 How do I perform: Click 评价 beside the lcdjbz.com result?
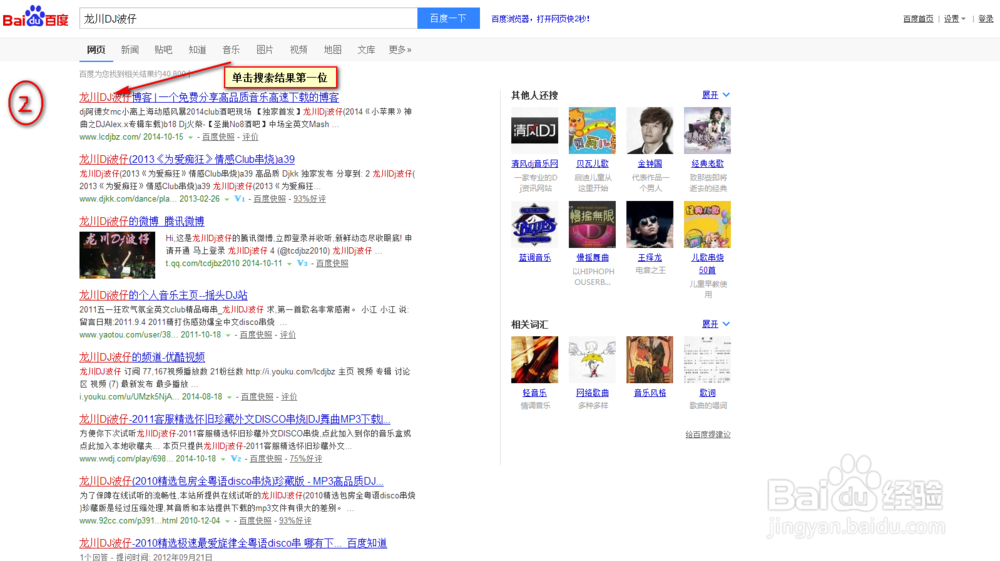[x=250, y=137]
